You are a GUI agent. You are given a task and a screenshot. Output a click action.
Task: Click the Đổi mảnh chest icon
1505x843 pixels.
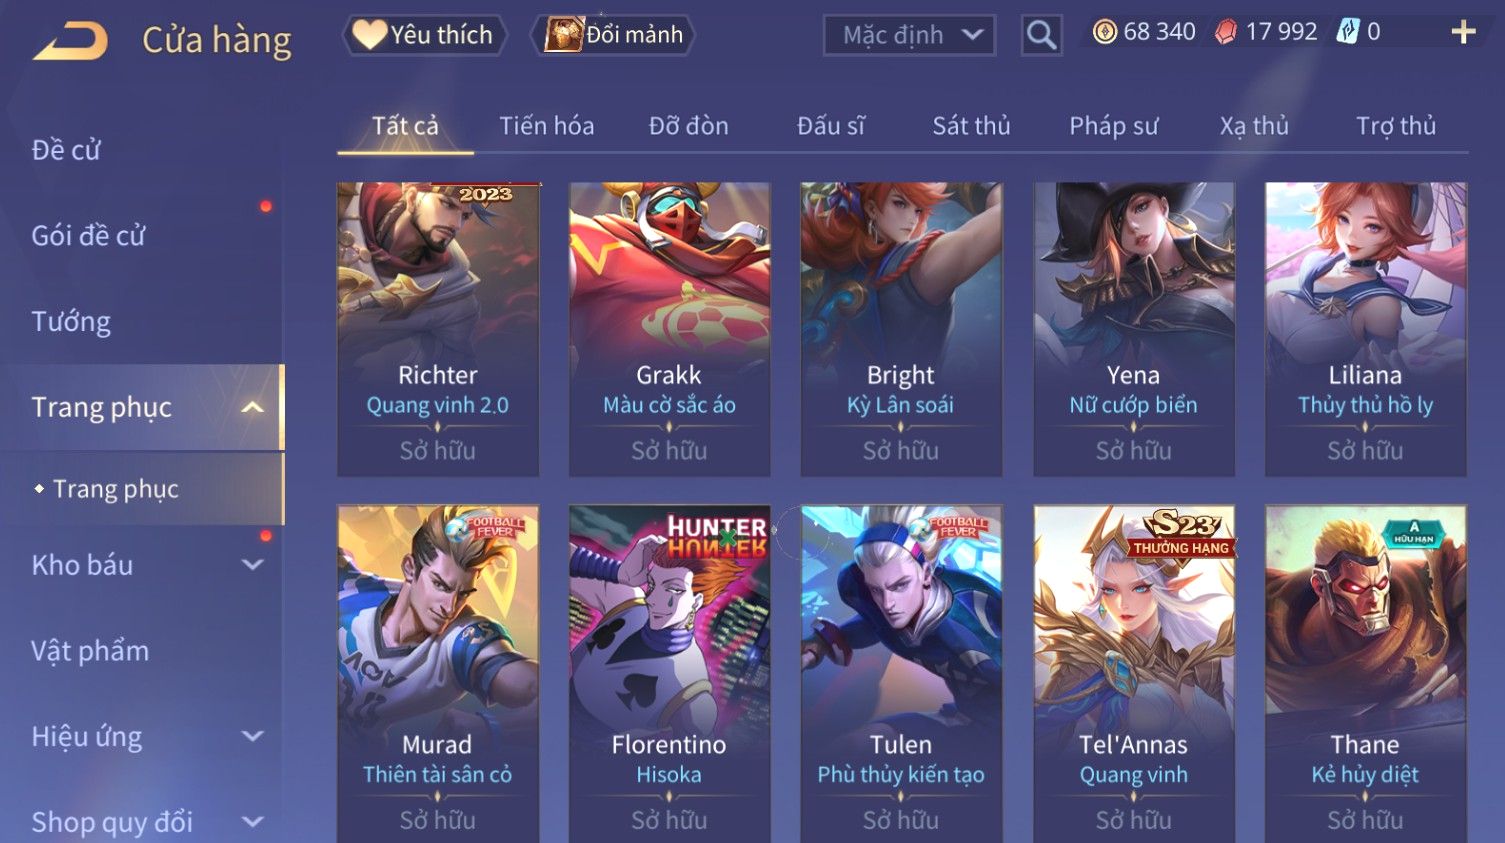point(563,34)
